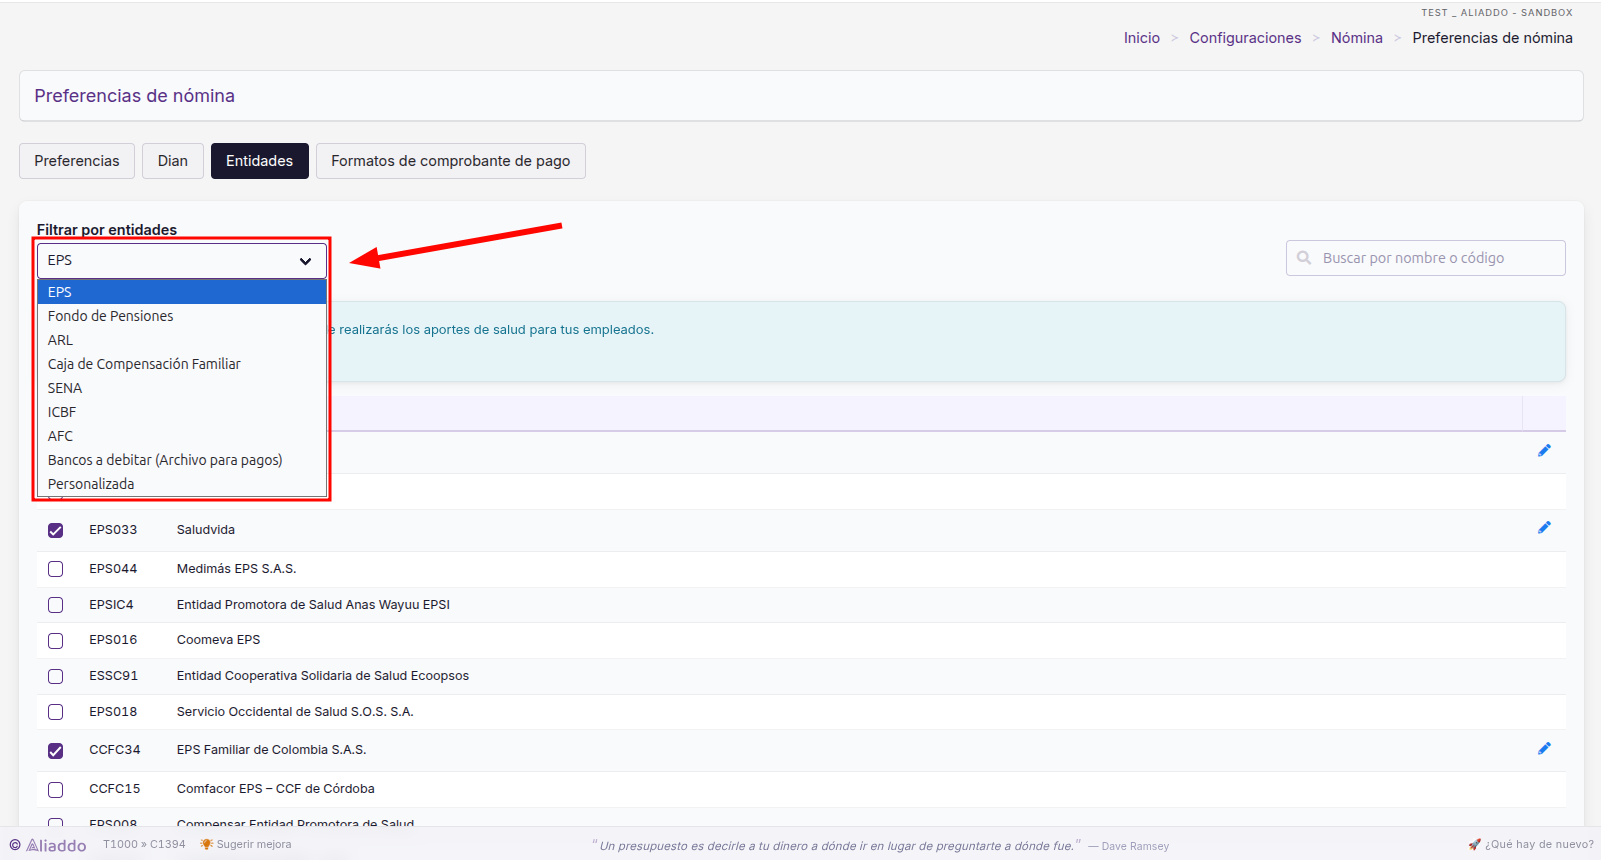Select the ESSC91 Ecoopsos checkbox

56,677
